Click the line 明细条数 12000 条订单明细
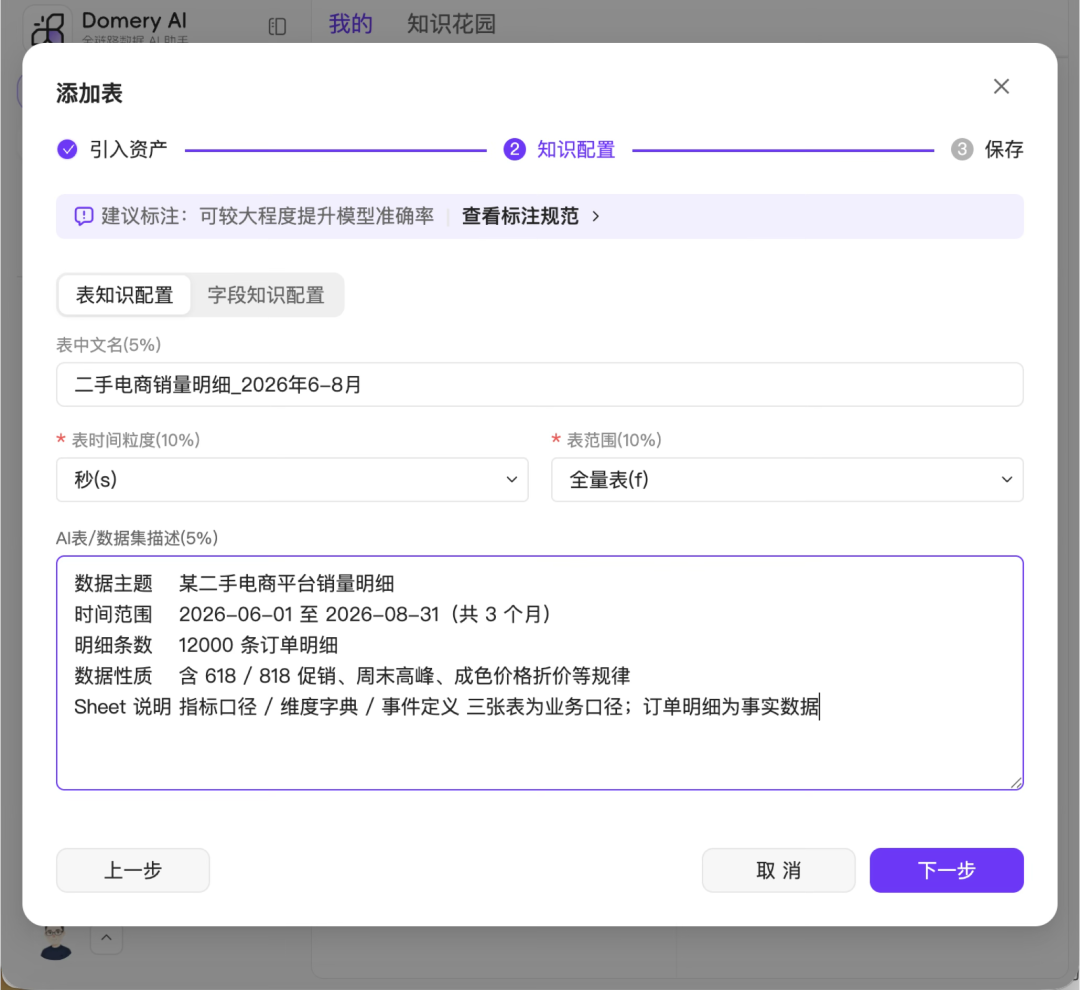Image resolution: width=1080 pixels, height=990 pixels. pyautogui.click(x=206, y=645)
